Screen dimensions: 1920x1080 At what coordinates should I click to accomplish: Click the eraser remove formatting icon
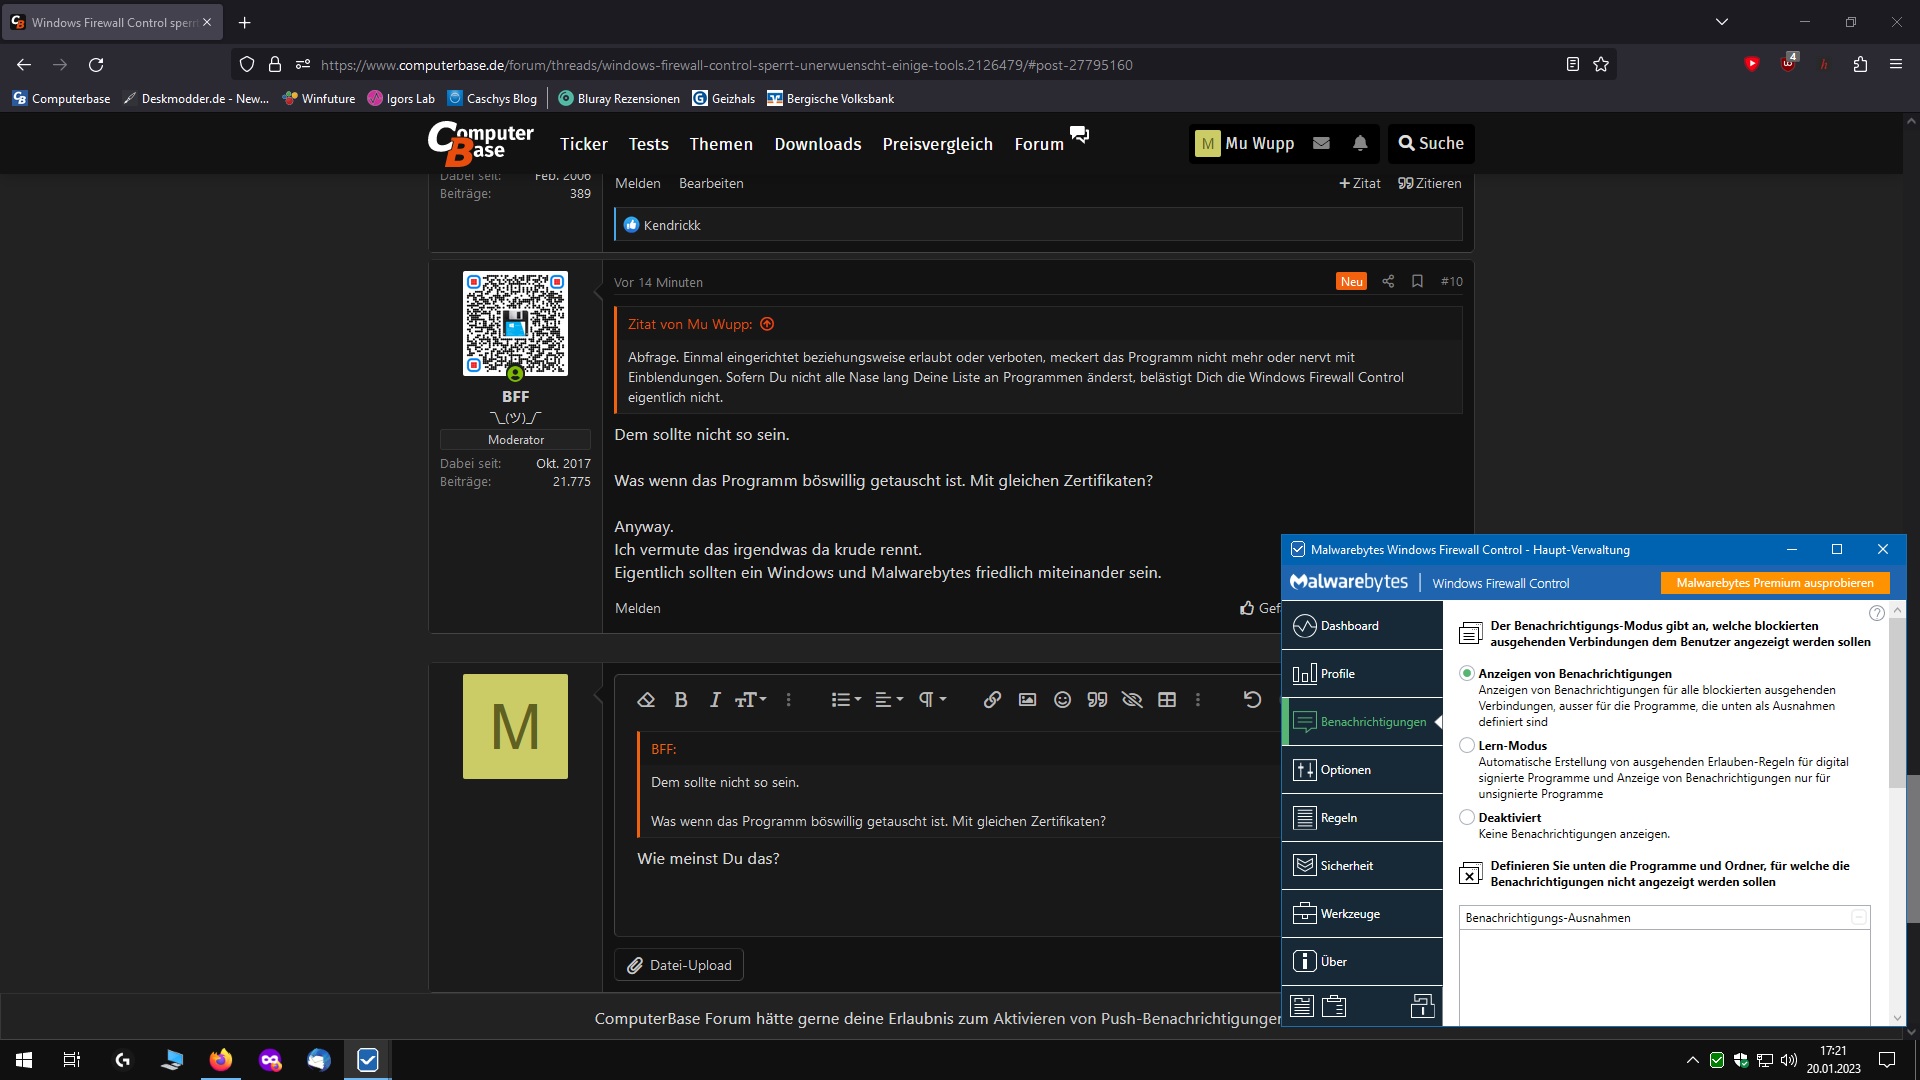coord(646,700)
